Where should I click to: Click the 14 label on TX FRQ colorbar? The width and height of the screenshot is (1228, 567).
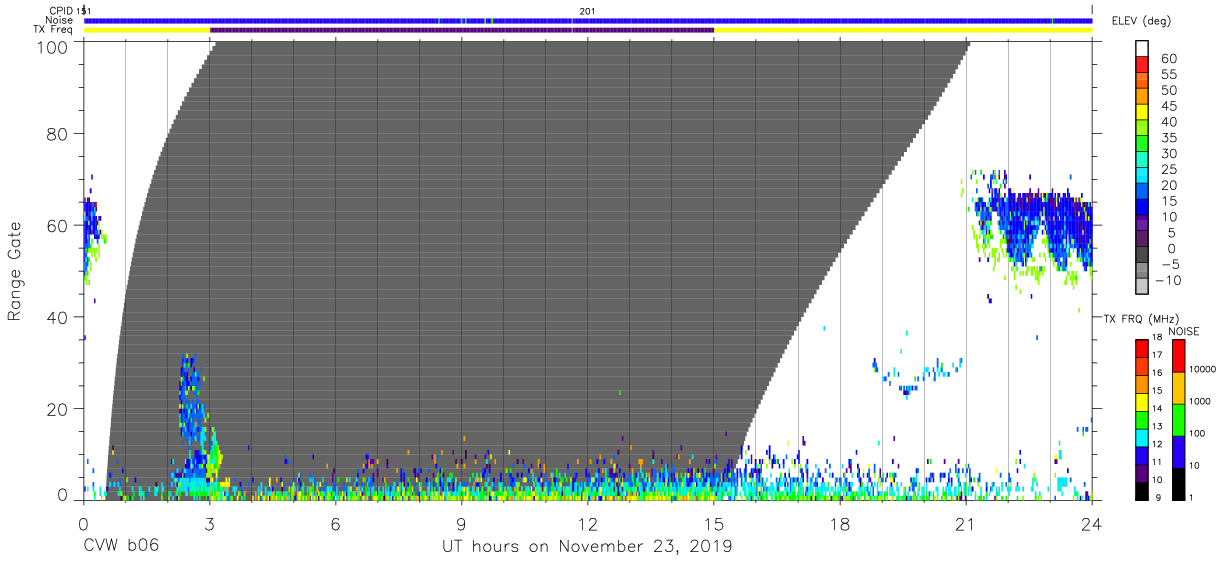[x=1159, y=408]
